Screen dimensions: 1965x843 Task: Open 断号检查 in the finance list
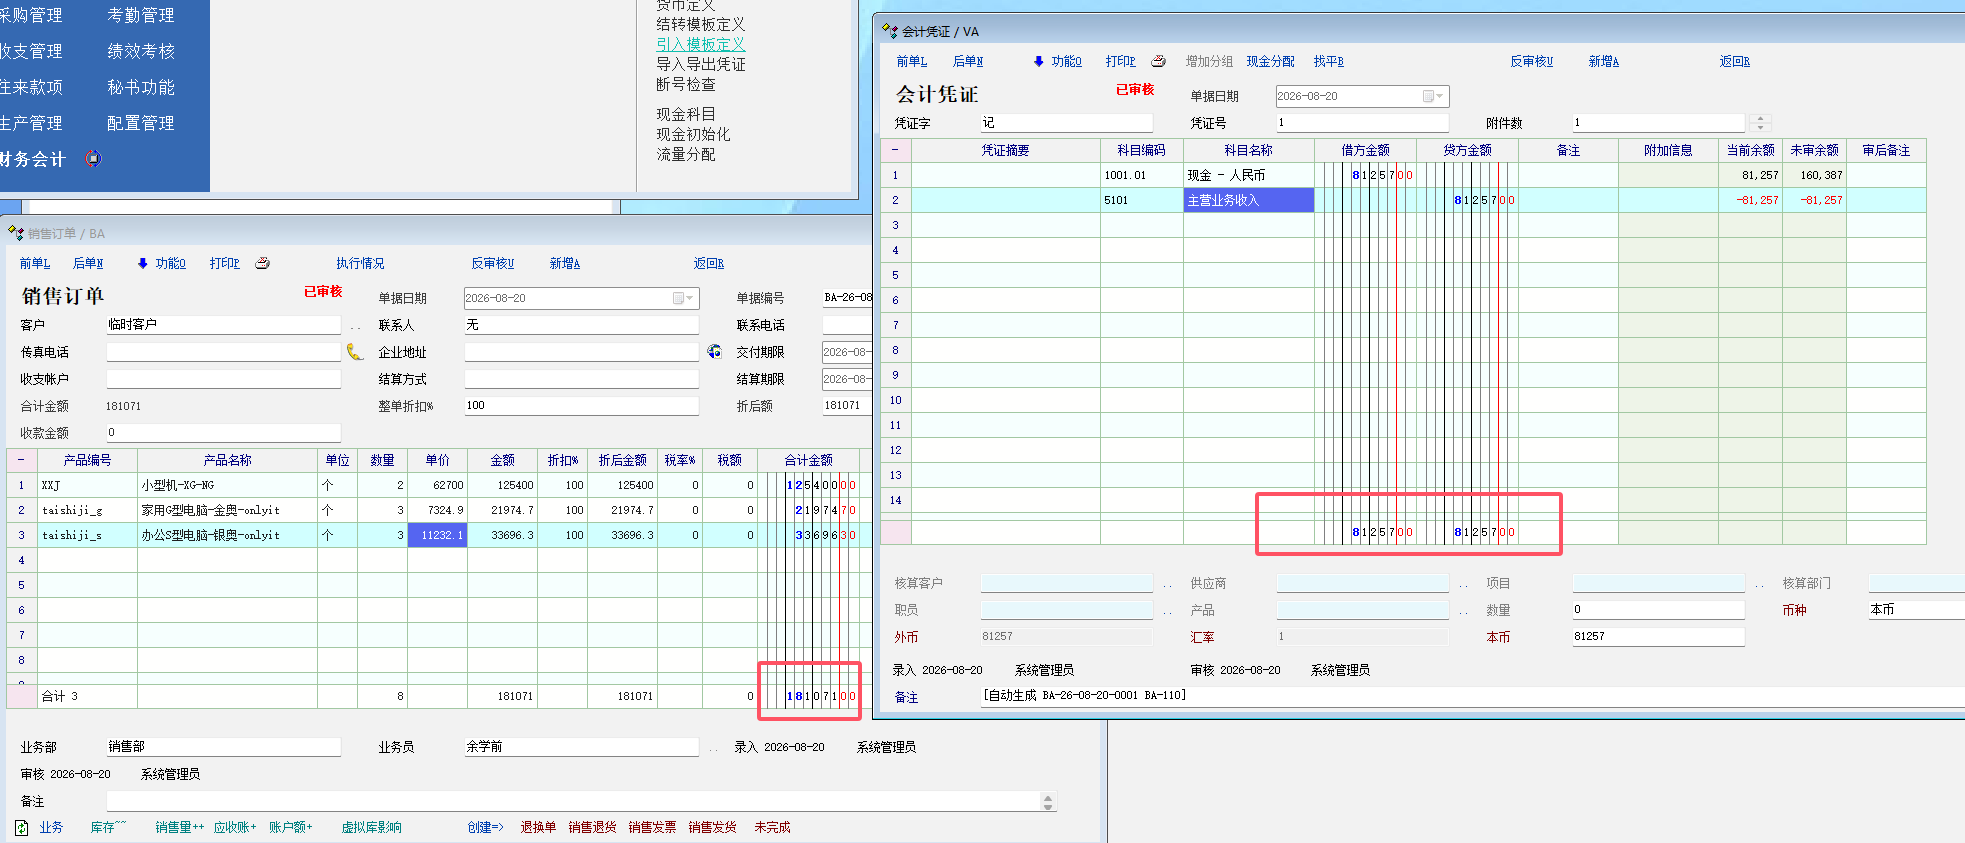tap(685, 84)
